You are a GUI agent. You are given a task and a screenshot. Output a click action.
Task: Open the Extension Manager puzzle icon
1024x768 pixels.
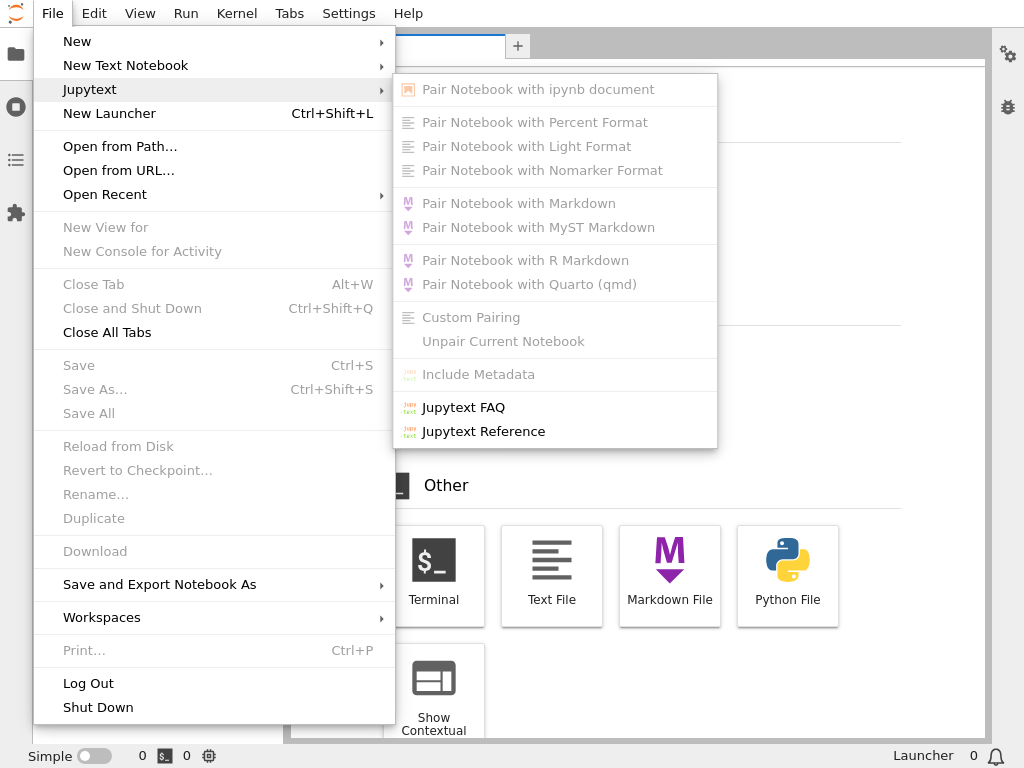[x=16, y=213]
